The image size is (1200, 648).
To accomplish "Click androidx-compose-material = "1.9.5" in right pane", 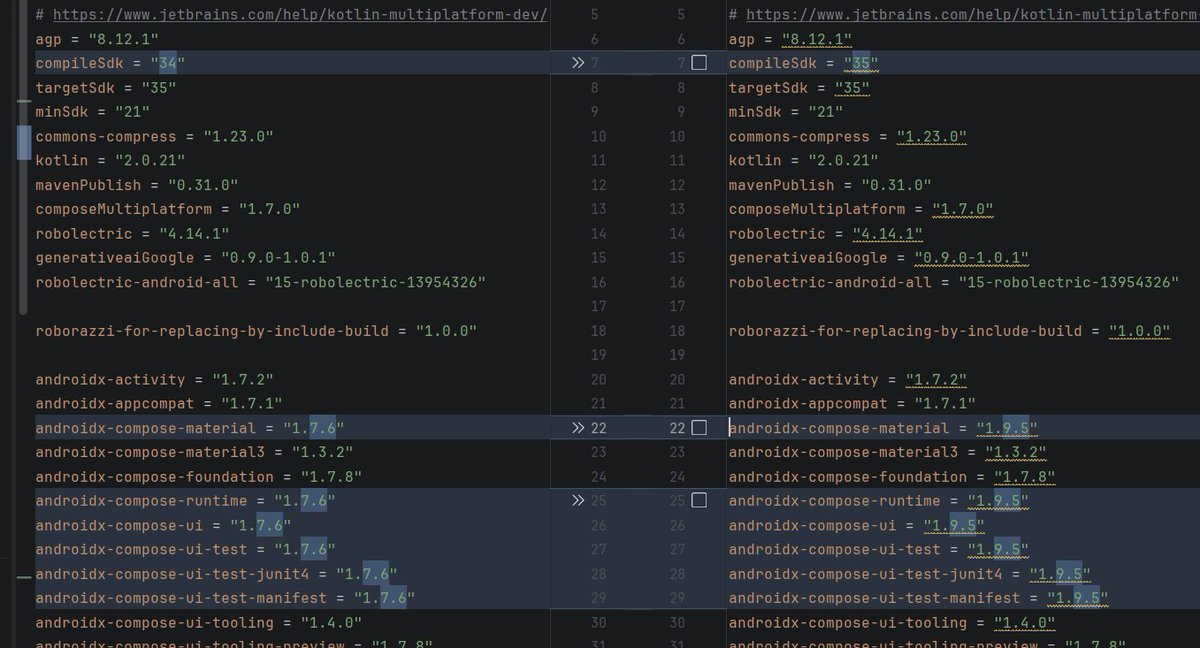I will (883, 428).
